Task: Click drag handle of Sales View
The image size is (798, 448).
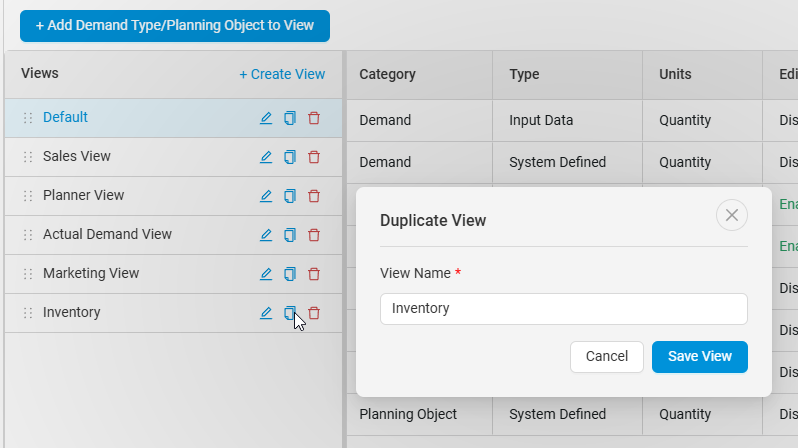Action: [x=28, y=157]
